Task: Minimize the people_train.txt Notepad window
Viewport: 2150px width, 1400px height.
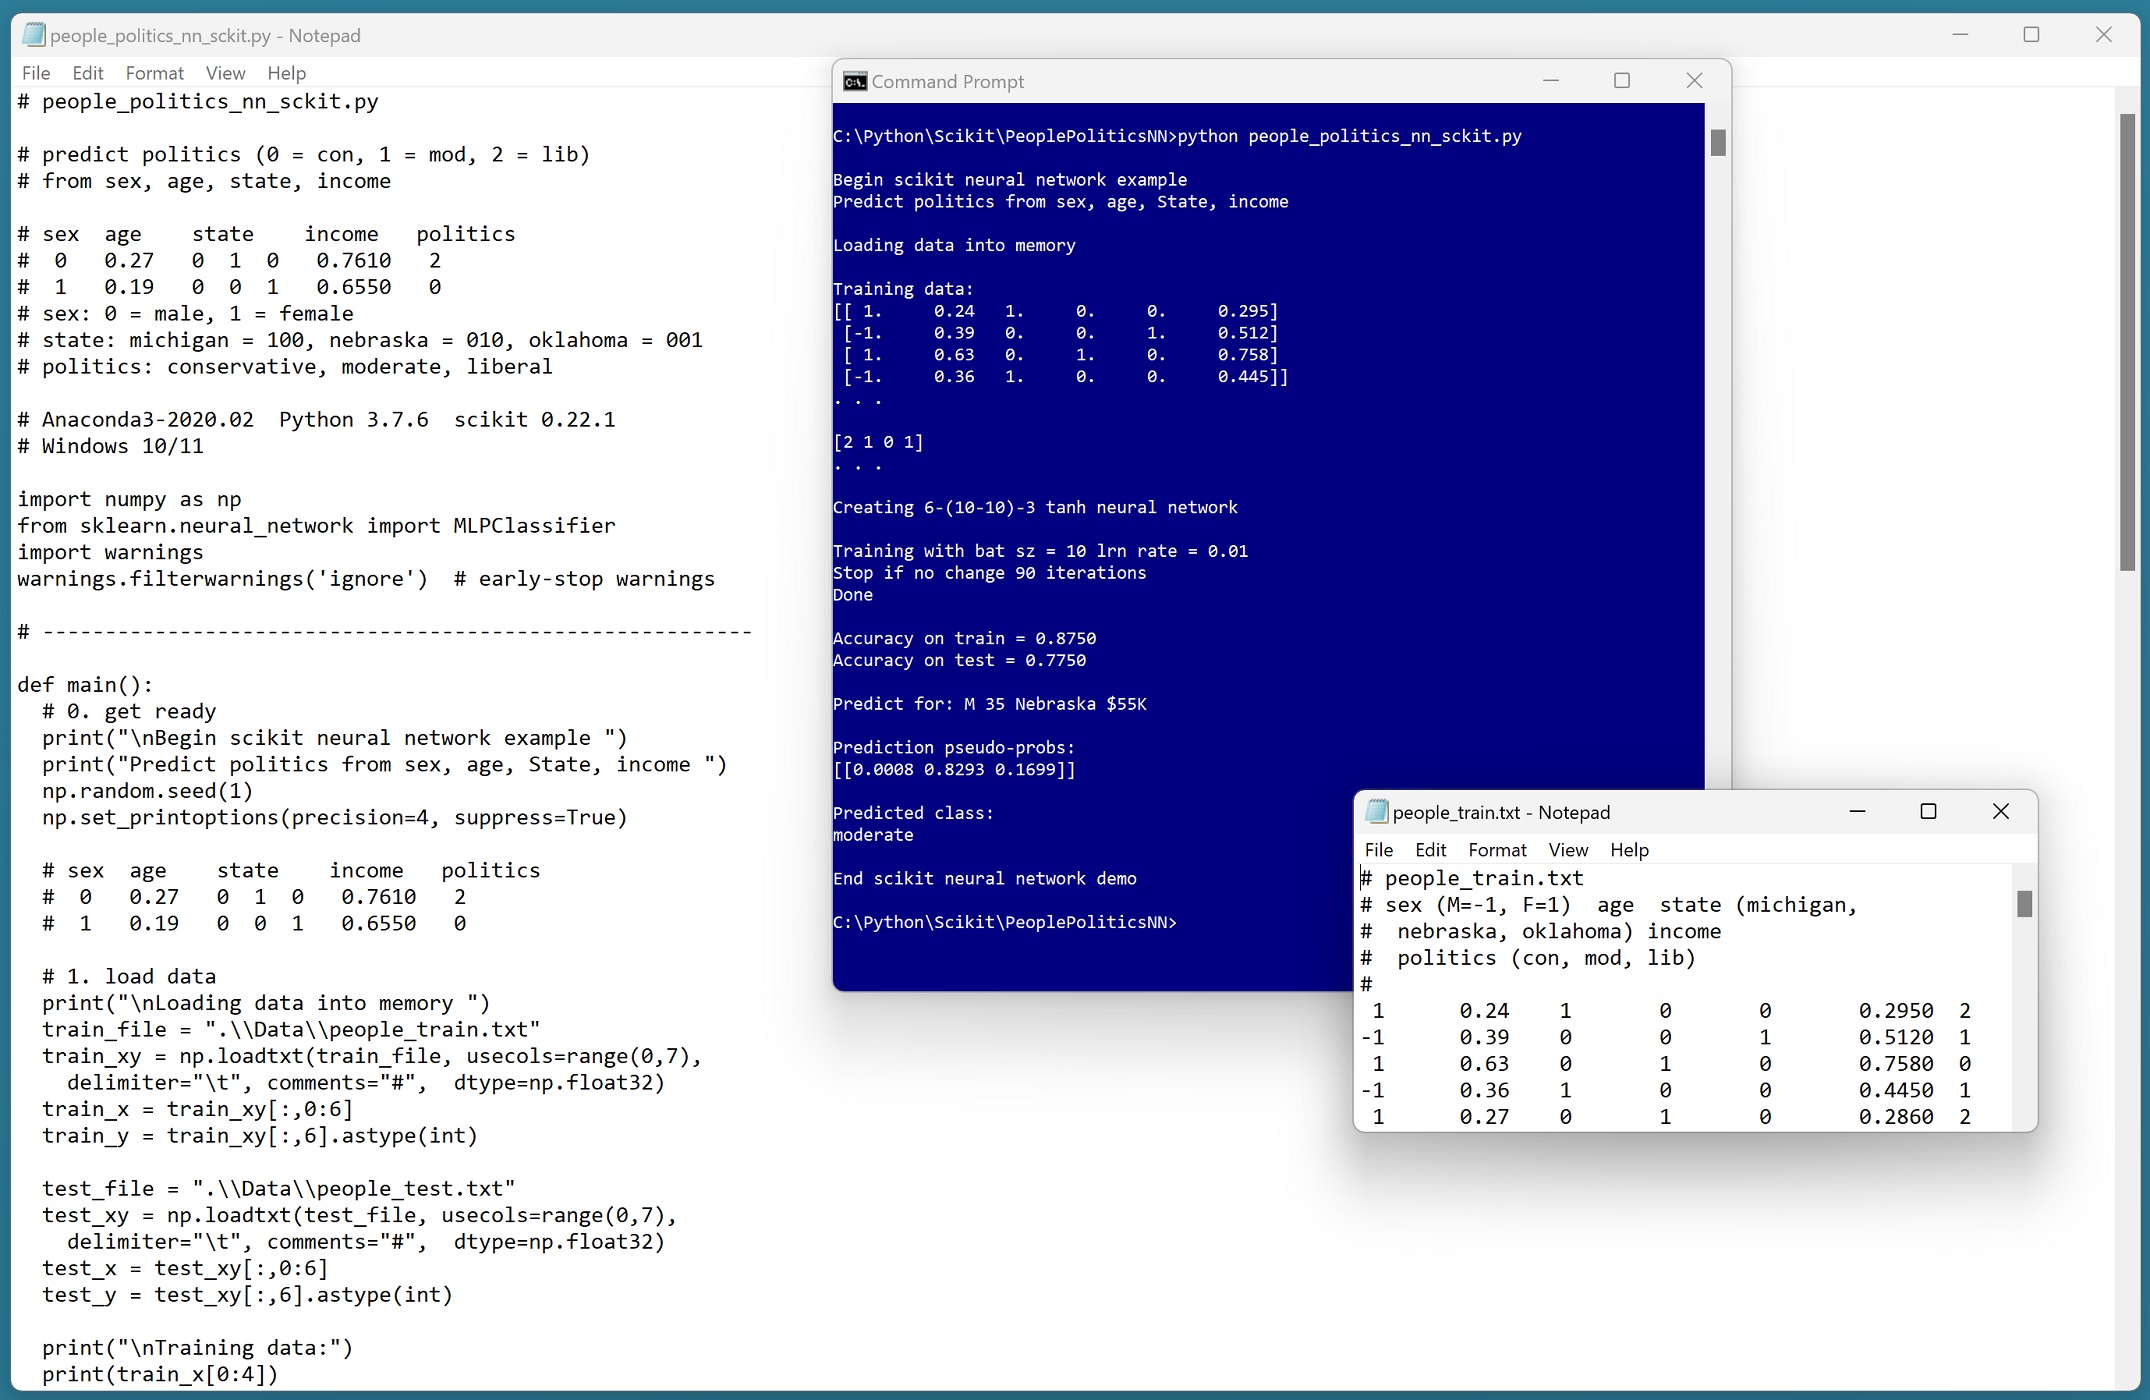Action: click(1857, 811)
